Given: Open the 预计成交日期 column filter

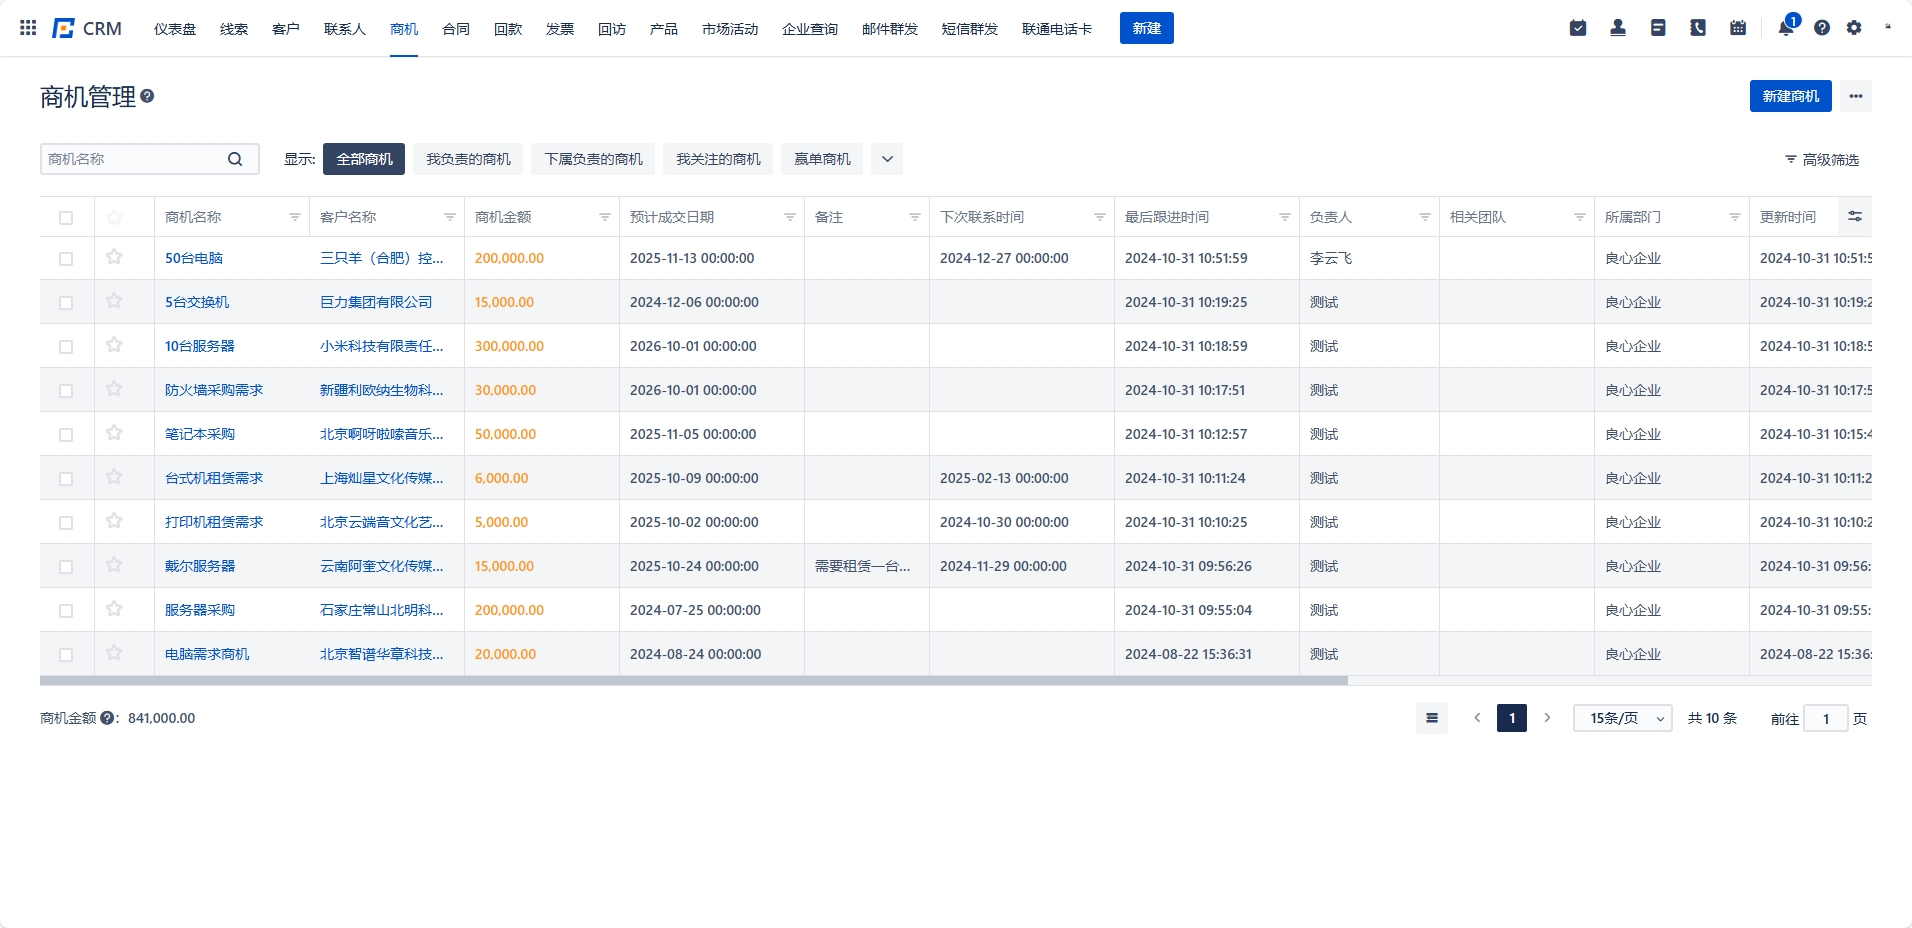Looking at the screenshot, I should click(790, 217).
